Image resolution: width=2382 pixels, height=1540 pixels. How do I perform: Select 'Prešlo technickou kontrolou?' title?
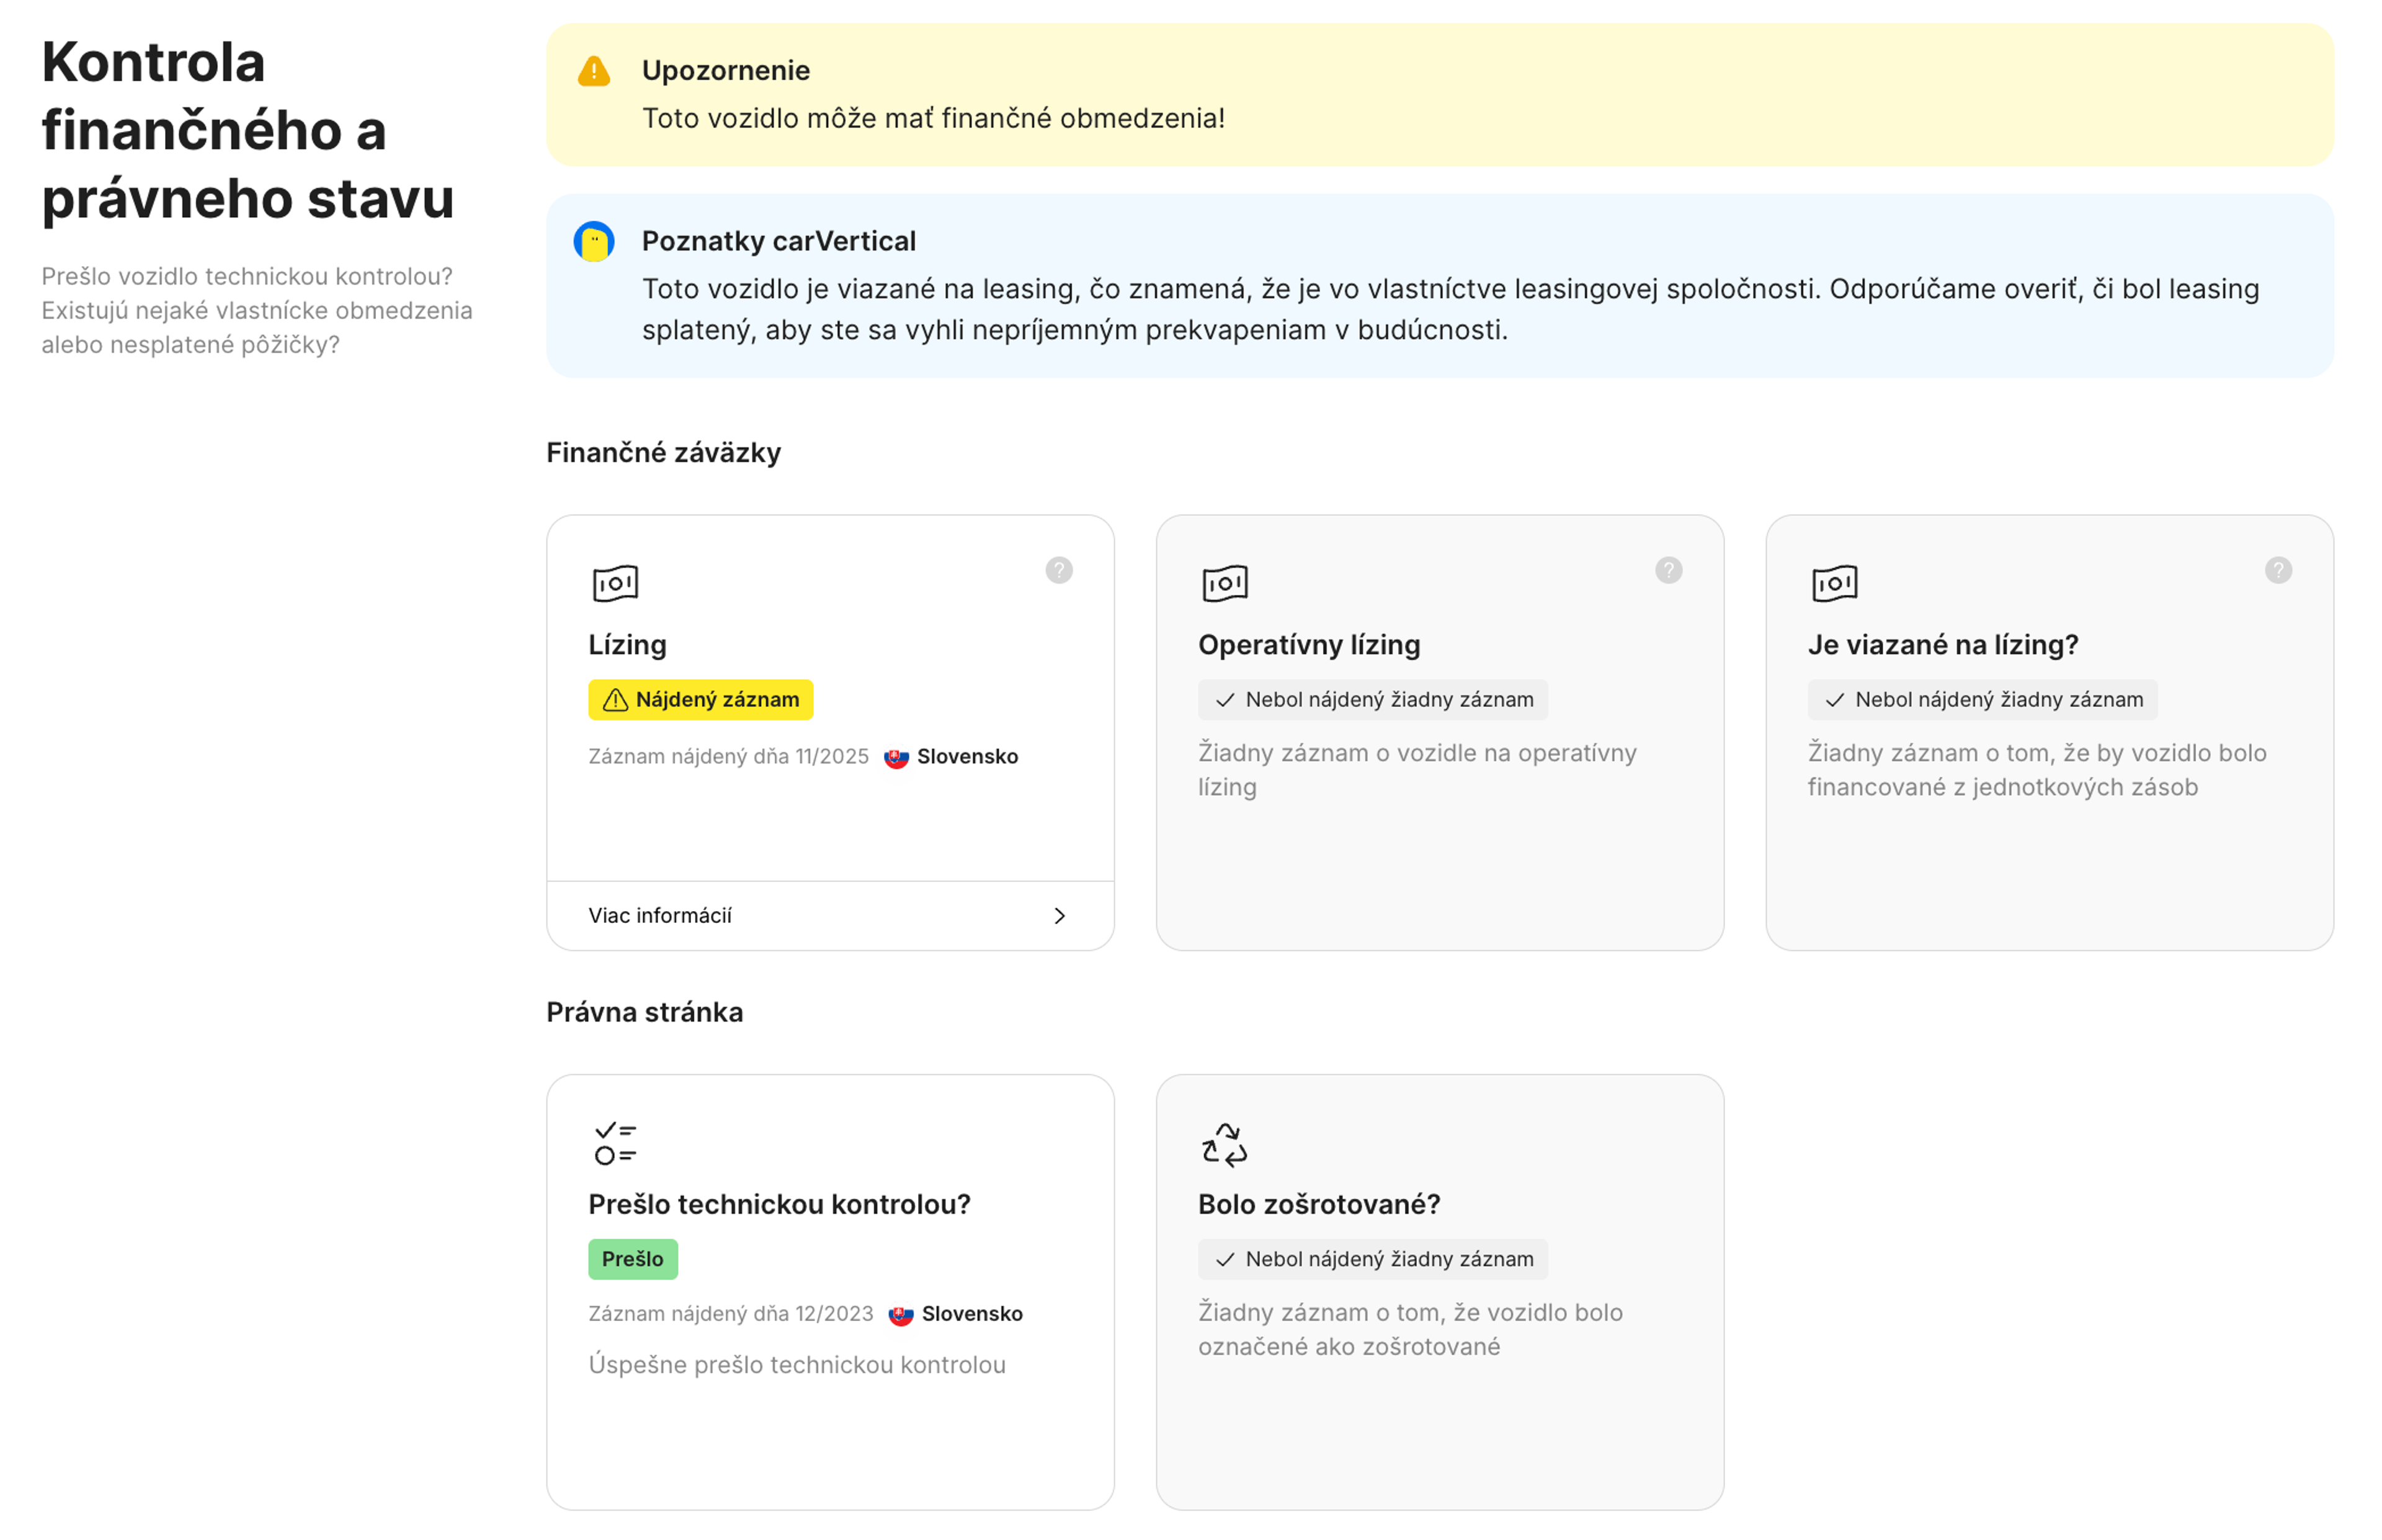(779, 1204)
